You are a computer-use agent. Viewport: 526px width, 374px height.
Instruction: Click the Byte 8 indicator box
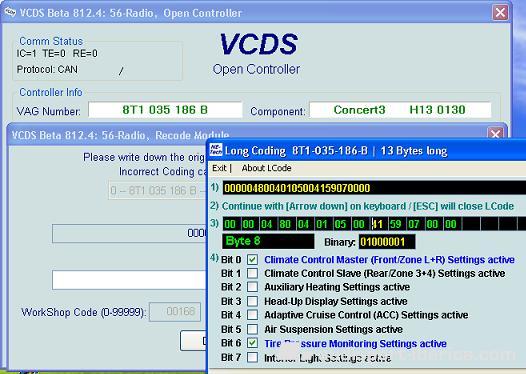268,242
